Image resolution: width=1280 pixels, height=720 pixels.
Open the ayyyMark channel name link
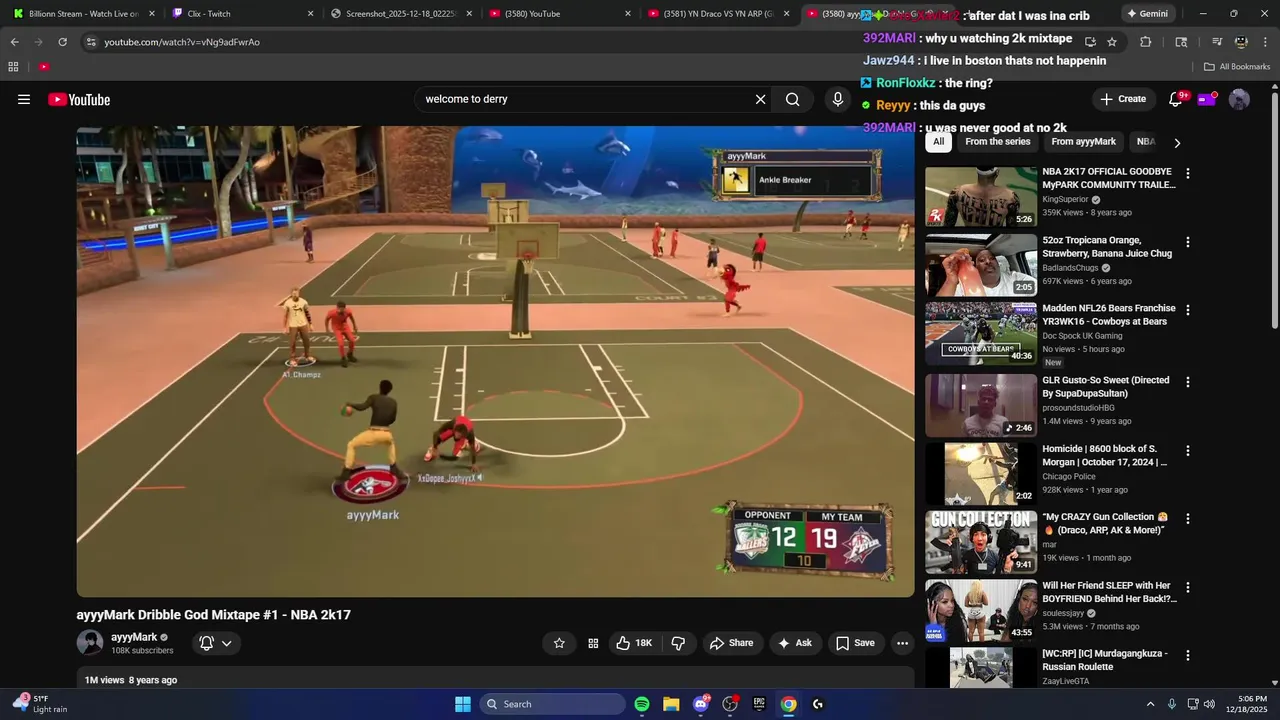click(134, 637)
